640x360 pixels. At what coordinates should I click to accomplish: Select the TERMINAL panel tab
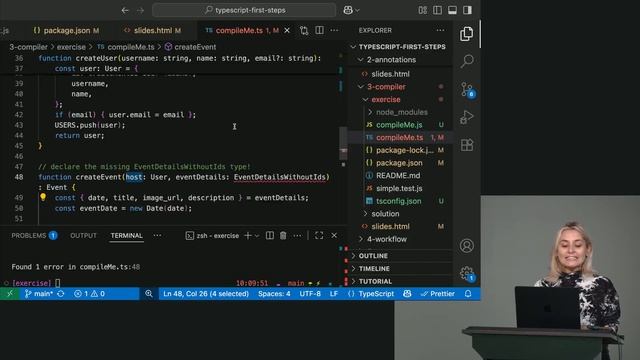point(127,236)
